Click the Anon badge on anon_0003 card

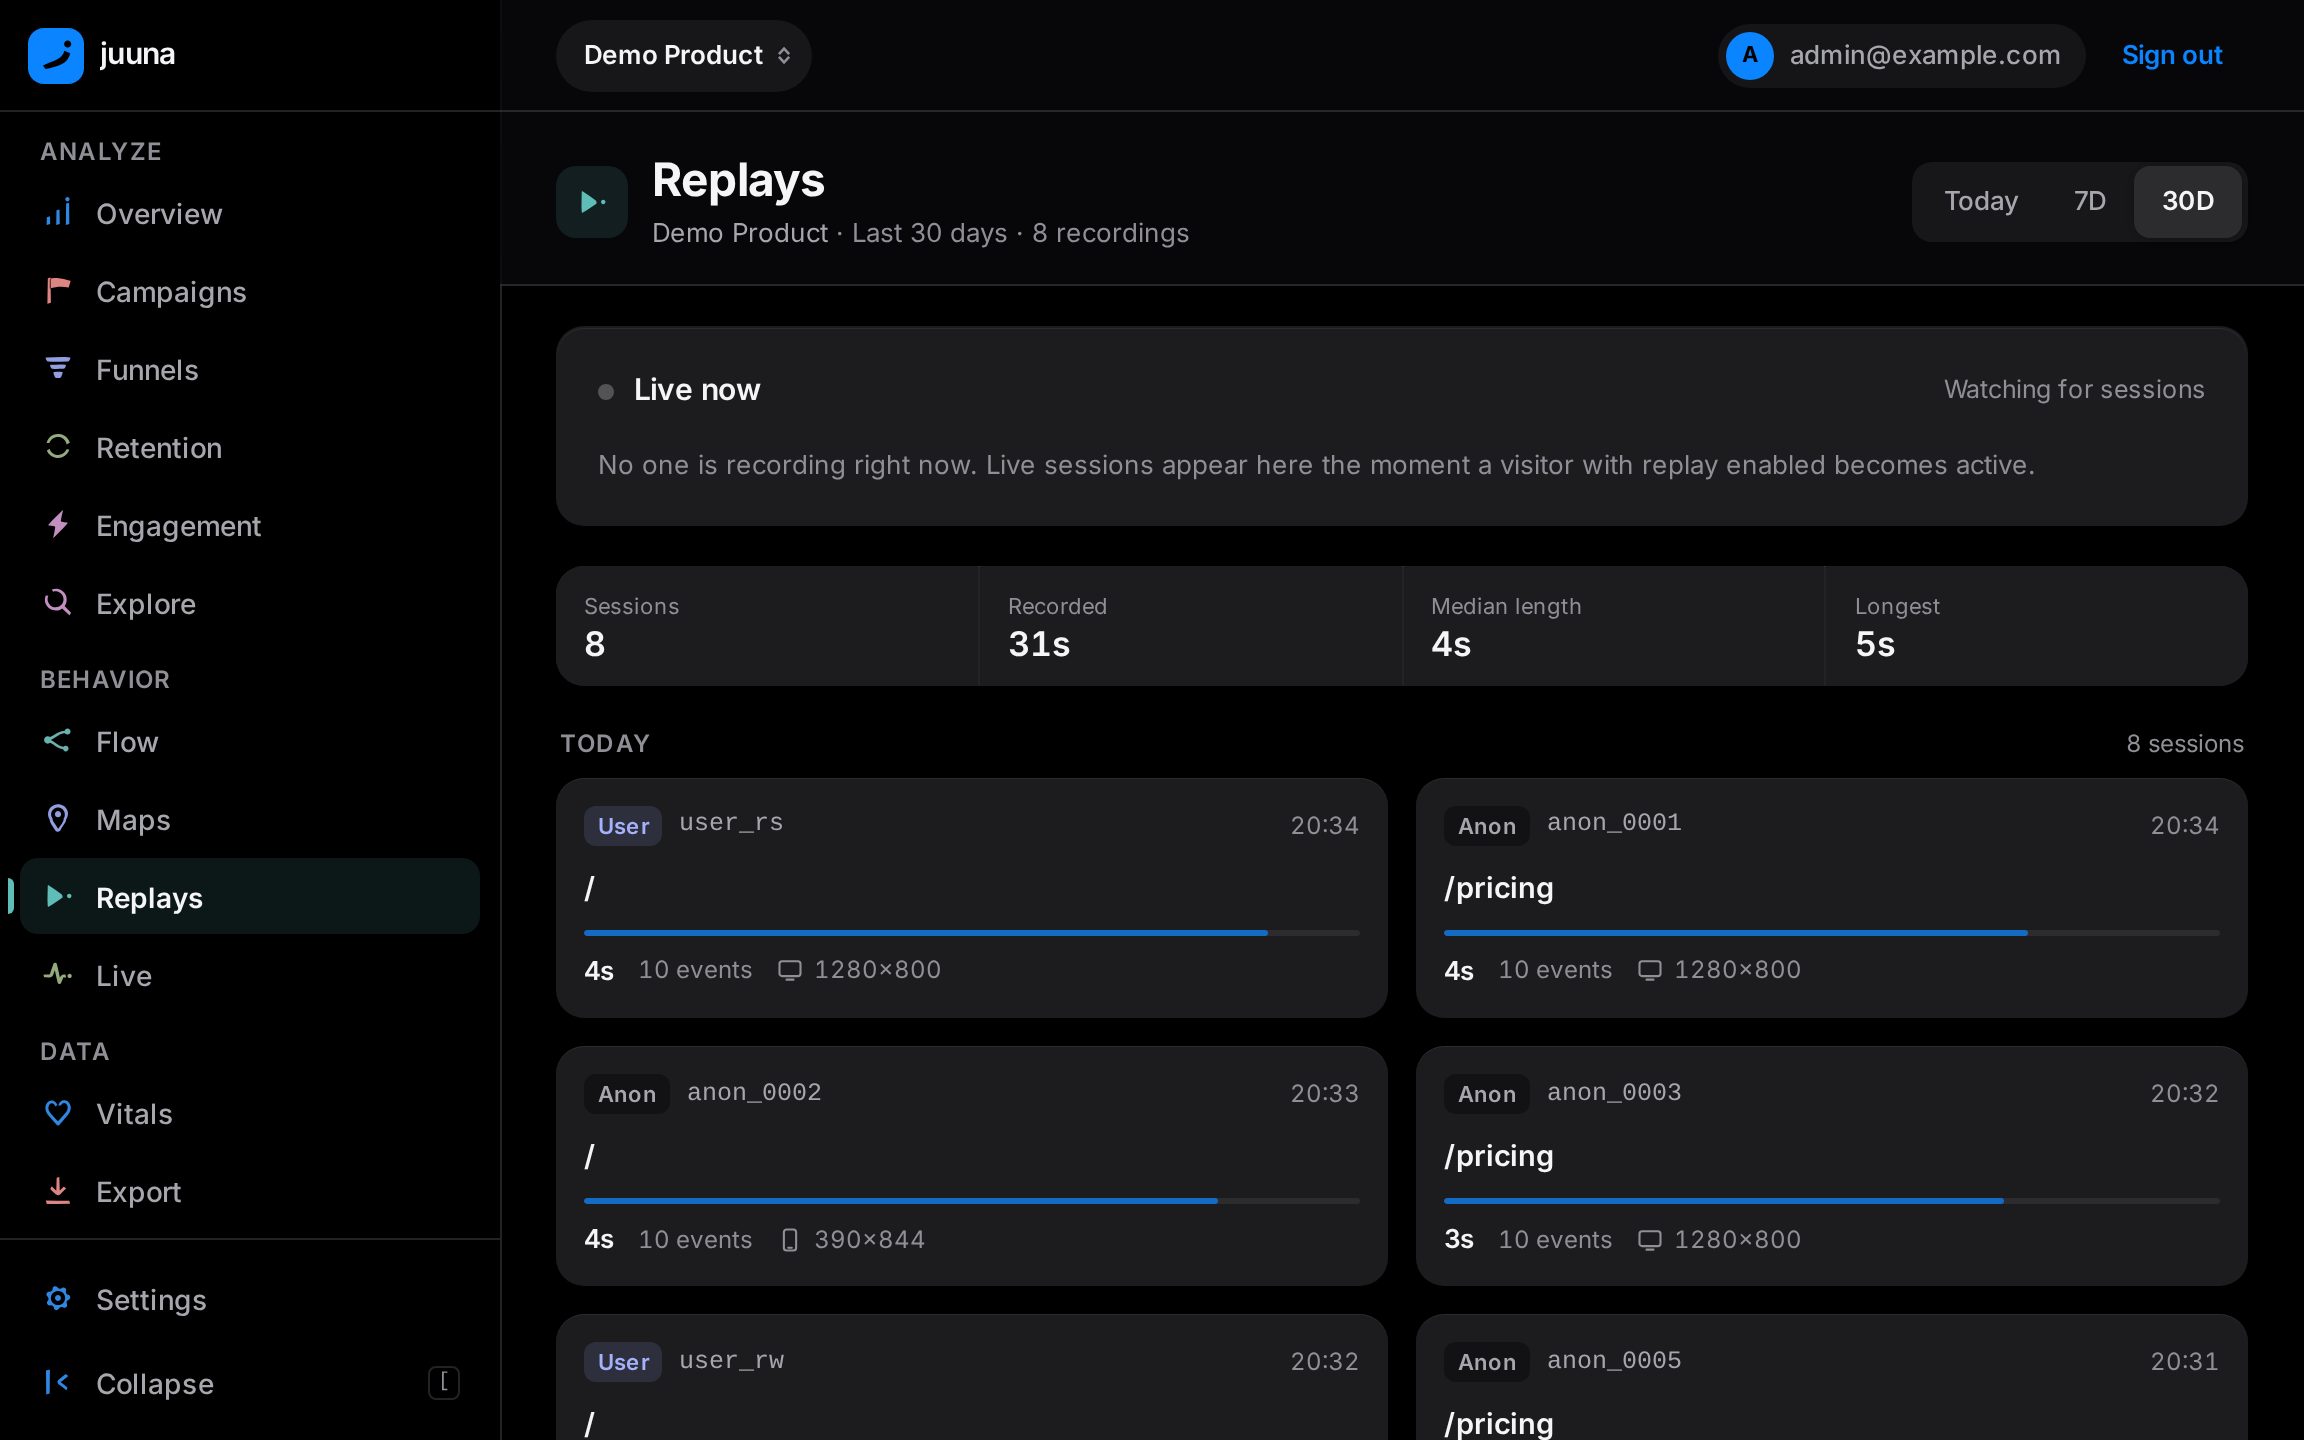tap(1487, 1094)
